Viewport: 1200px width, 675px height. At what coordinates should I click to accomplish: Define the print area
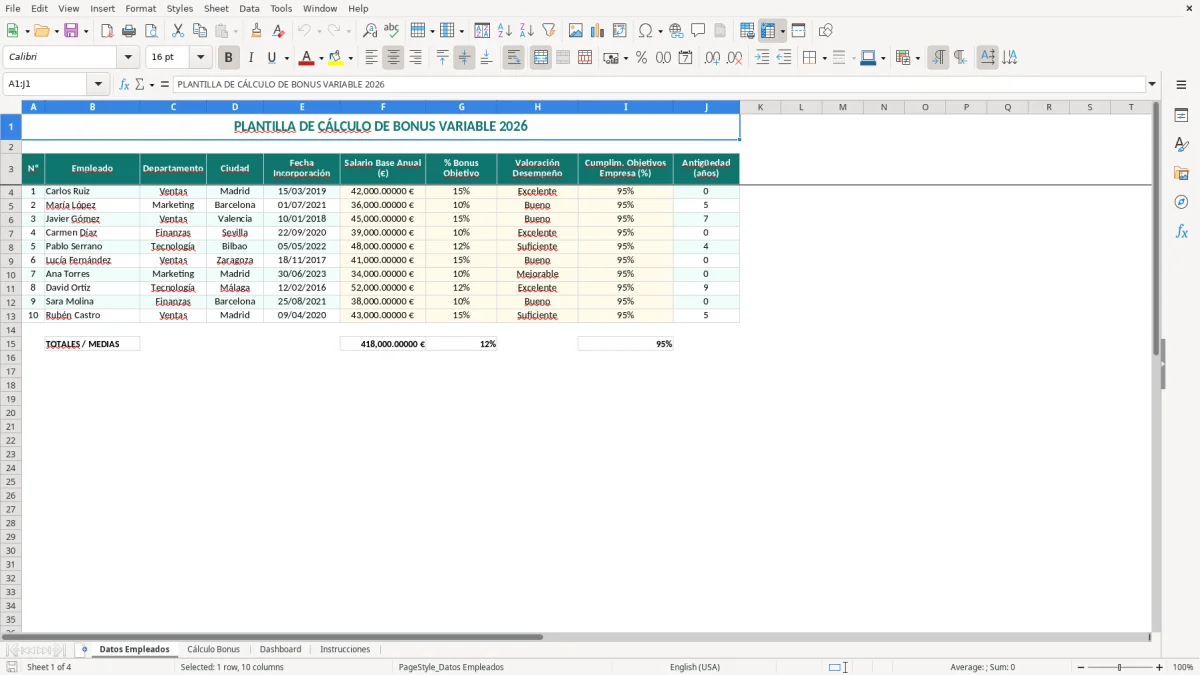(x=747, y=31)
